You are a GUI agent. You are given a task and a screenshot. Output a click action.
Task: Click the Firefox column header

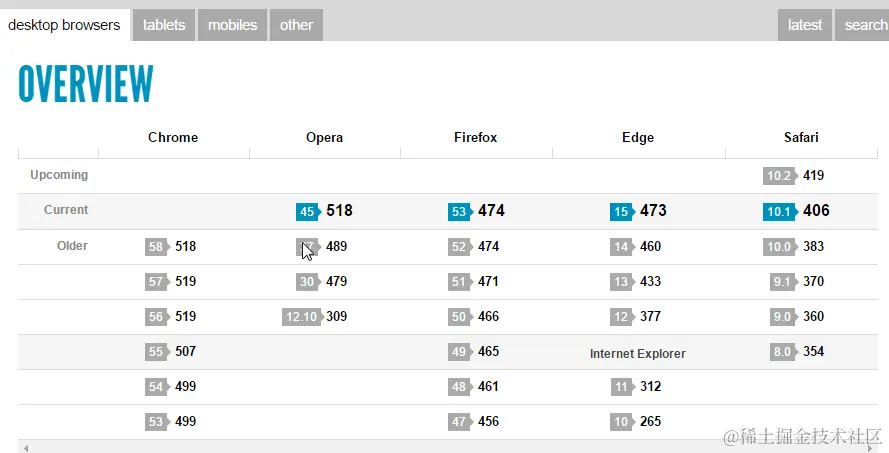coord(476,138)
